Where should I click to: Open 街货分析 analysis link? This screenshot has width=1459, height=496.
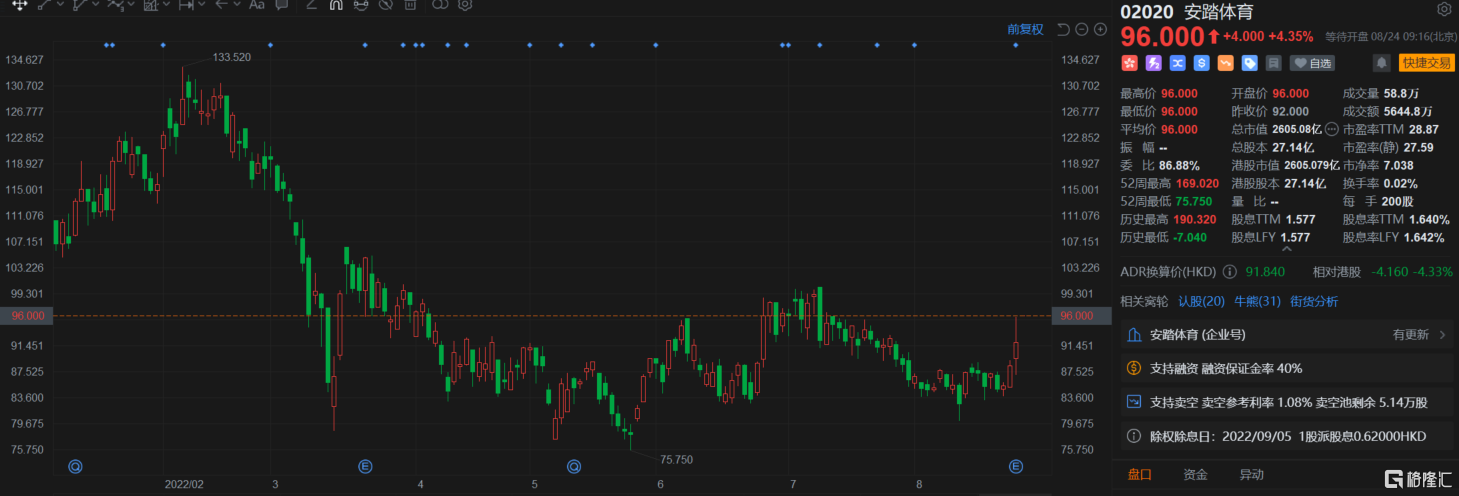click(1313, 301)
